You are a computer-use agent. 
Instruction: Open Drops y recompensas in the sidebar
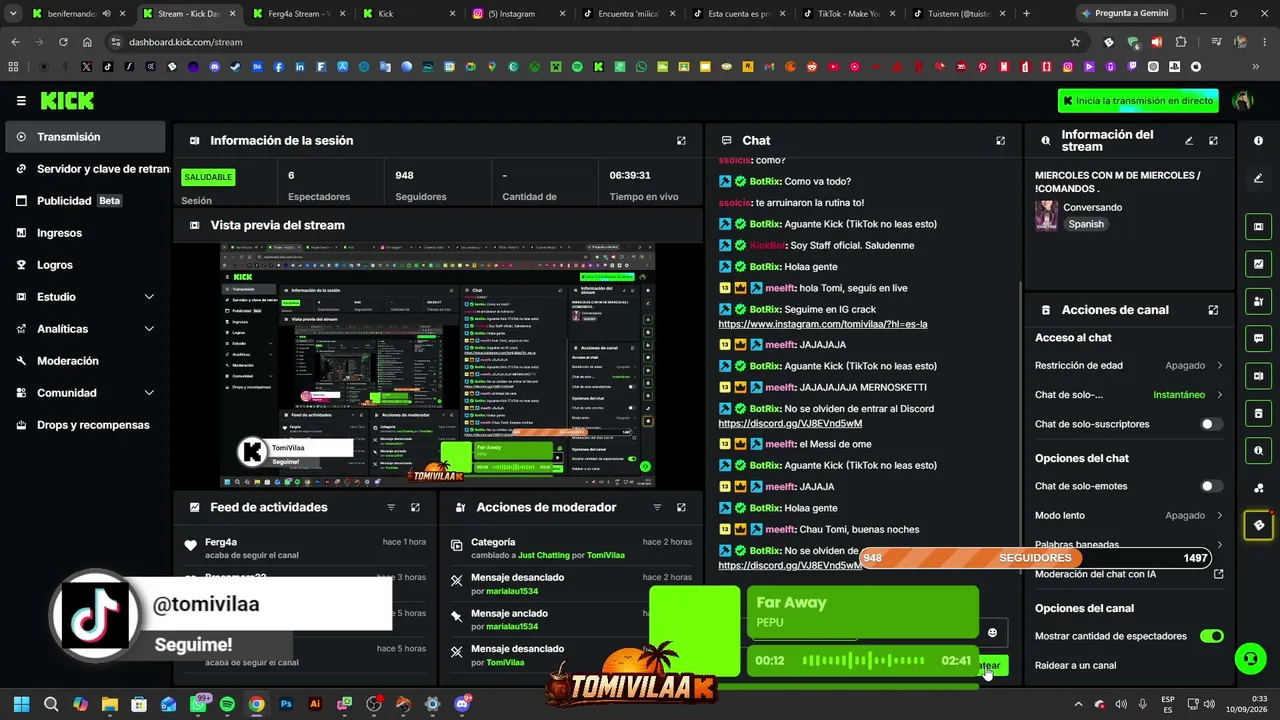coord(85,425)
